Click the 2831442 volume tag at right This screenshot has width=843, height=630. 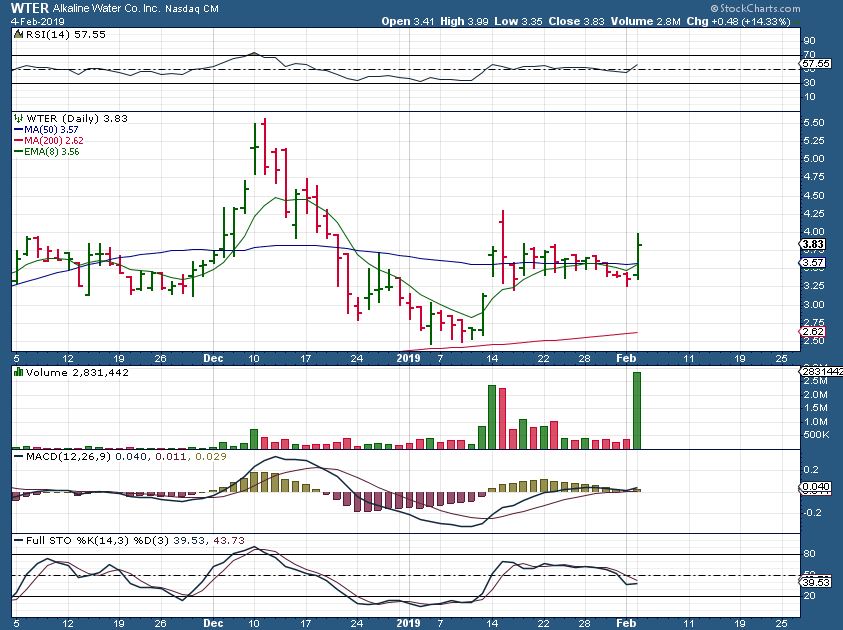[x=821, y=372]
